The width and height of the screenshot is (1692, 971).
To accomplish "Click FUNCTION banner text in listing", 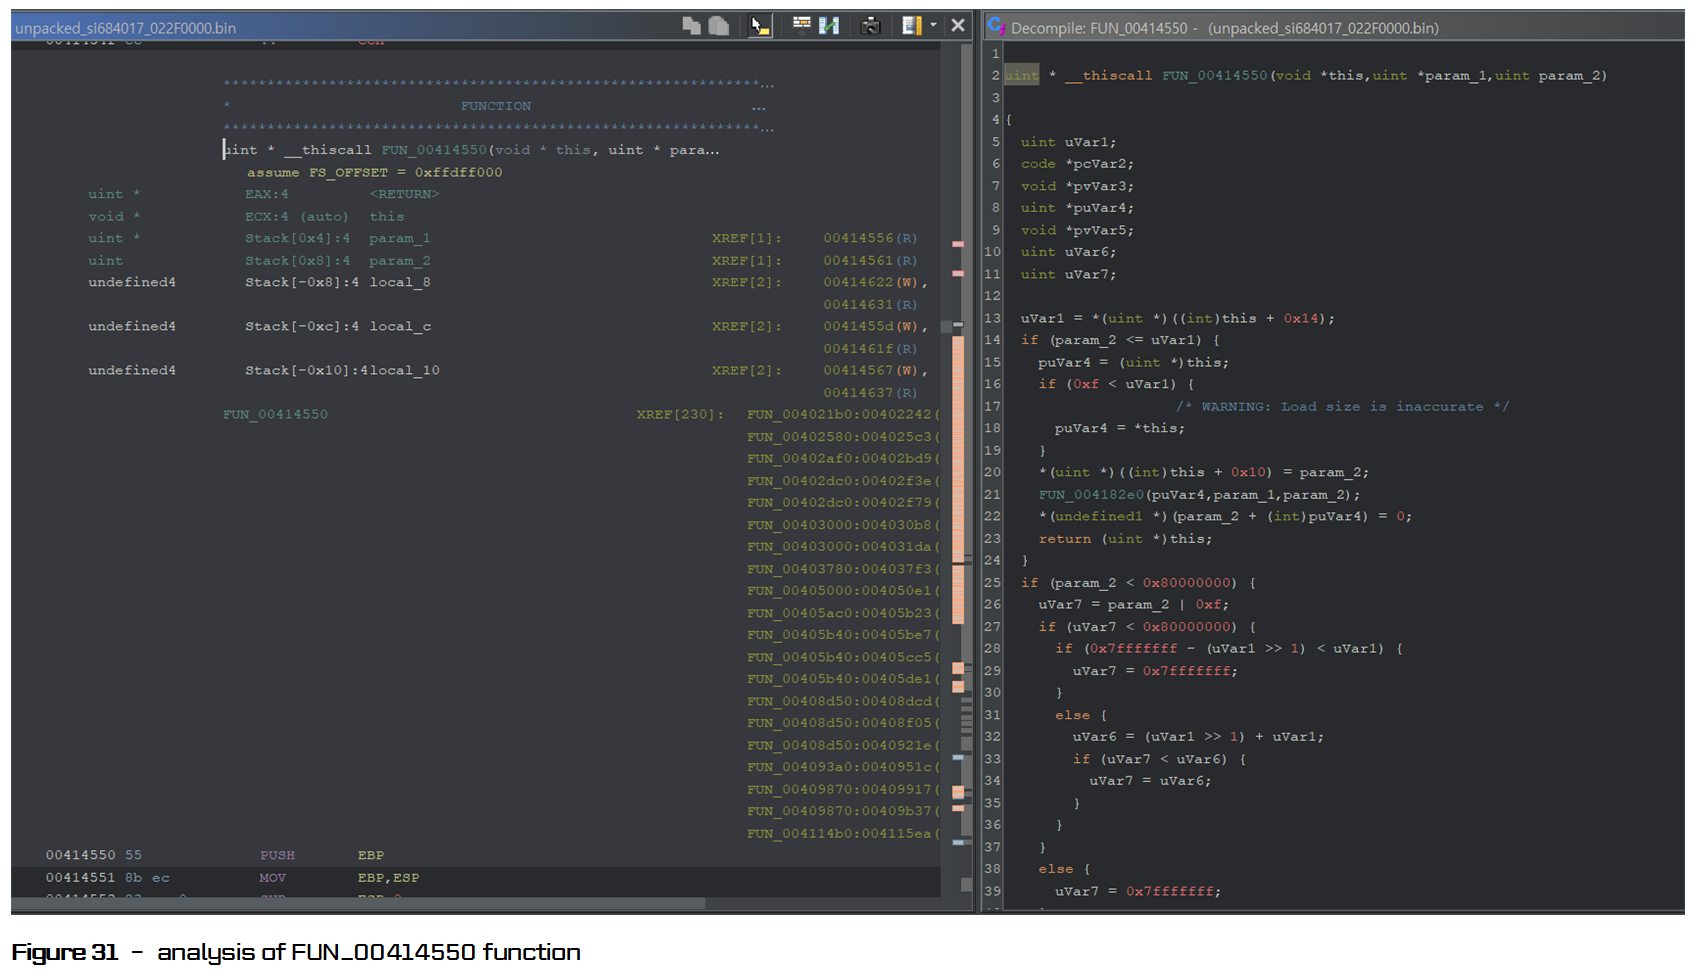I will pos(496,105).
